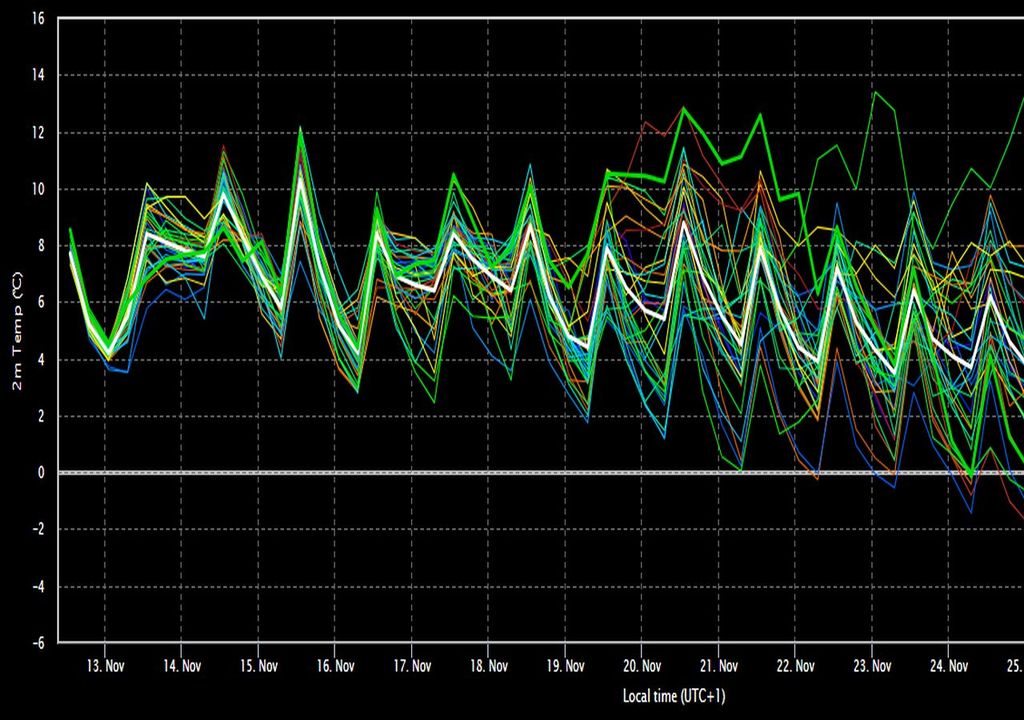Click the '20. Nov' date label

(642, 666)
